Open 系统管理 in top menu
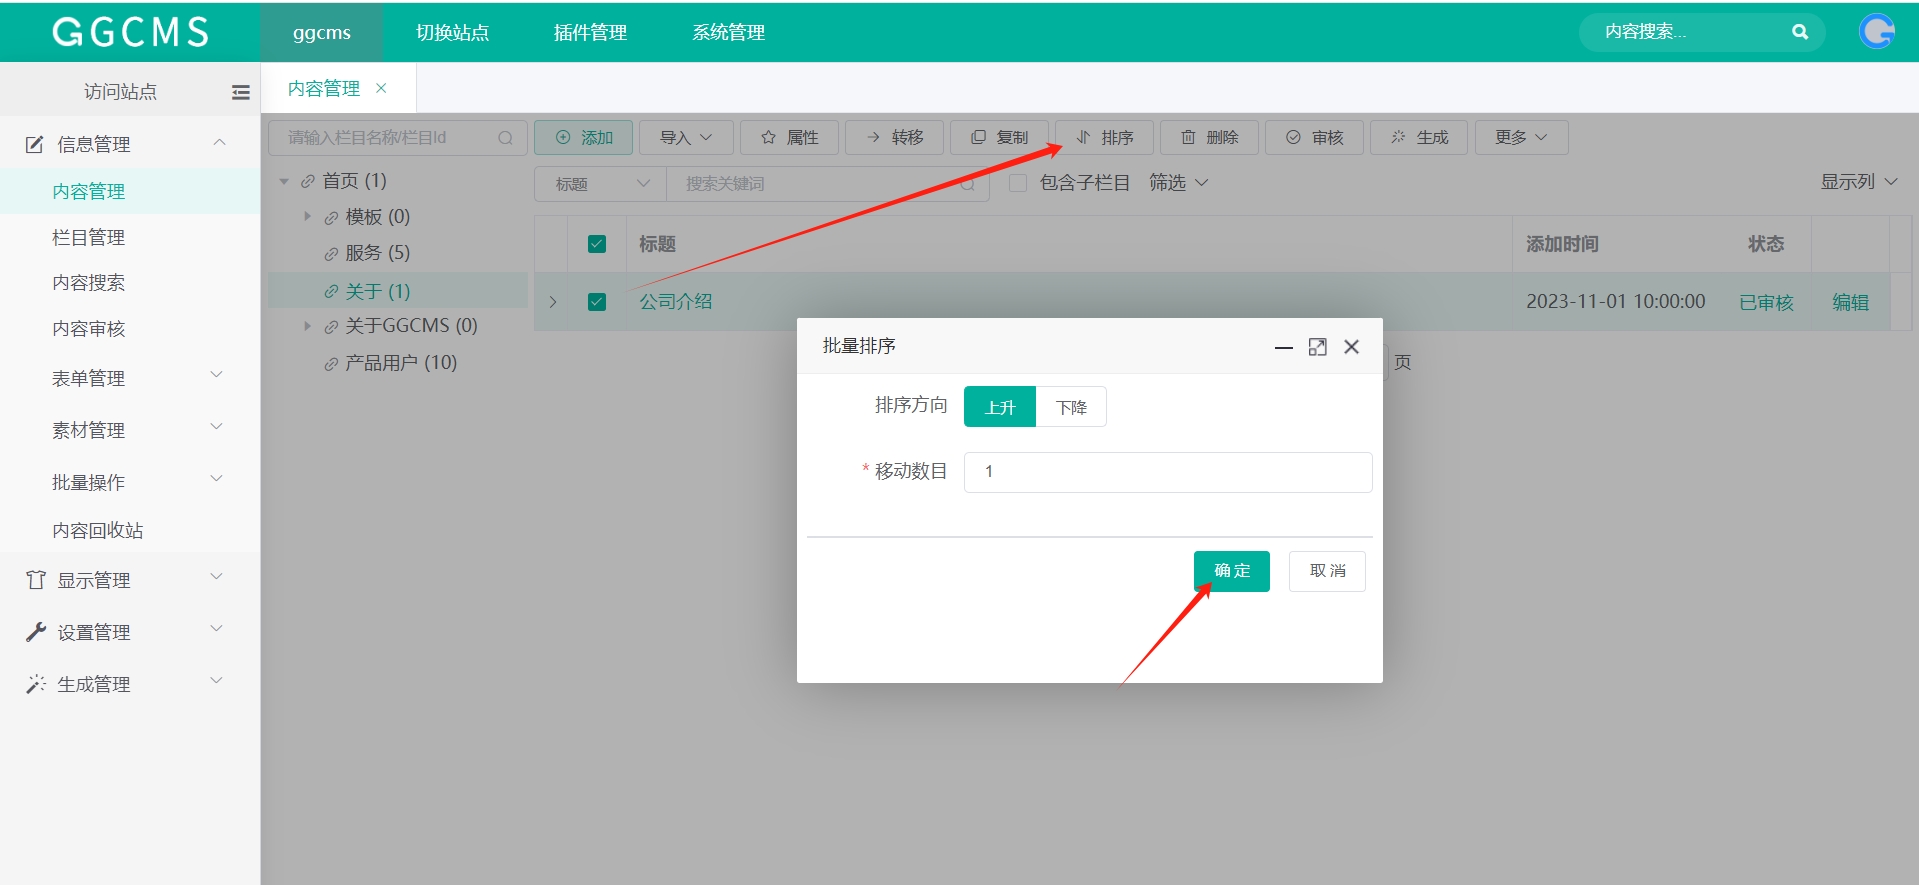The image size is (1919, 885). pos(728,32)
